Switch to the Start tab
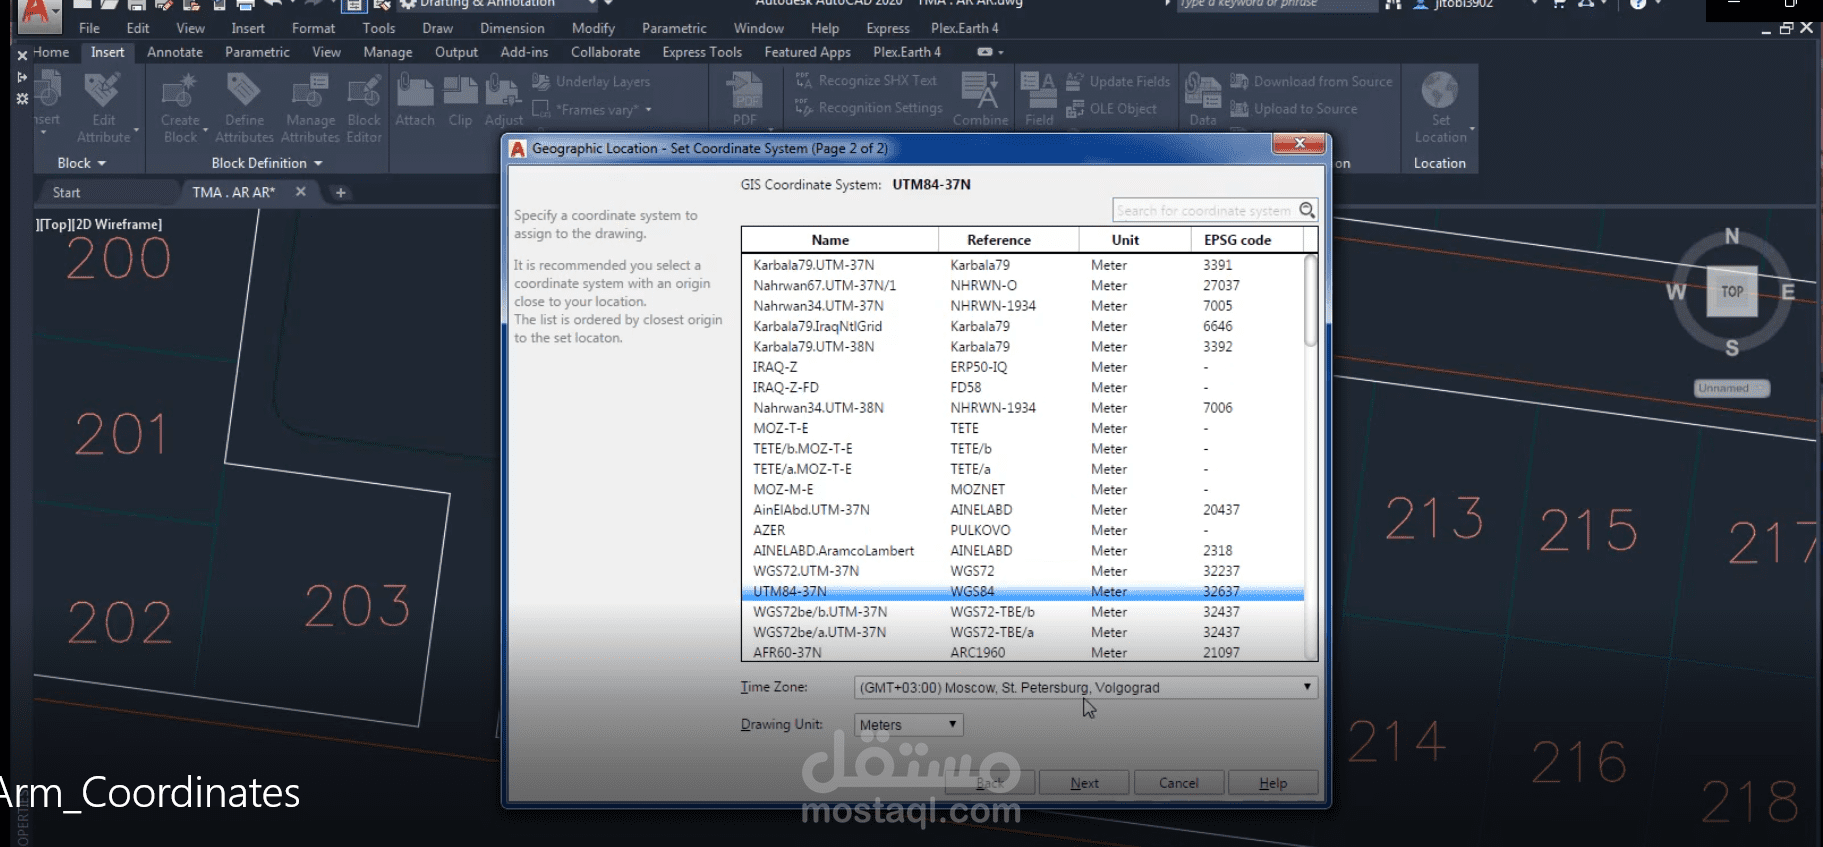Screen dimensions: 1823x847 [x=67, y=192]
